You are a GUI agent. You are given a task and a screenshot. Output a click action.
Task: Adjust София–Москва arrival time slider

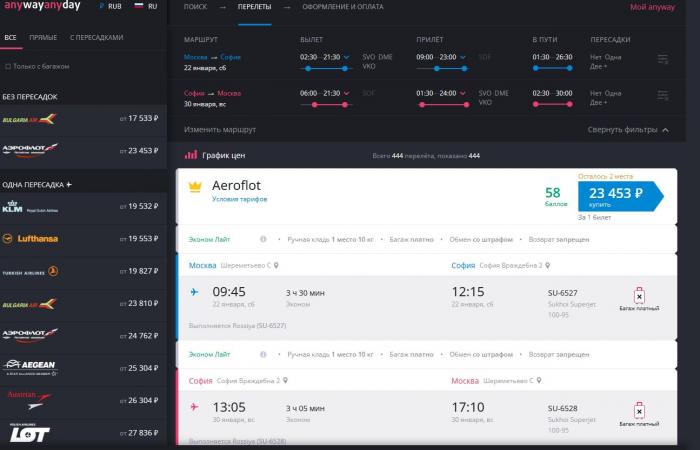click(443, 104)
